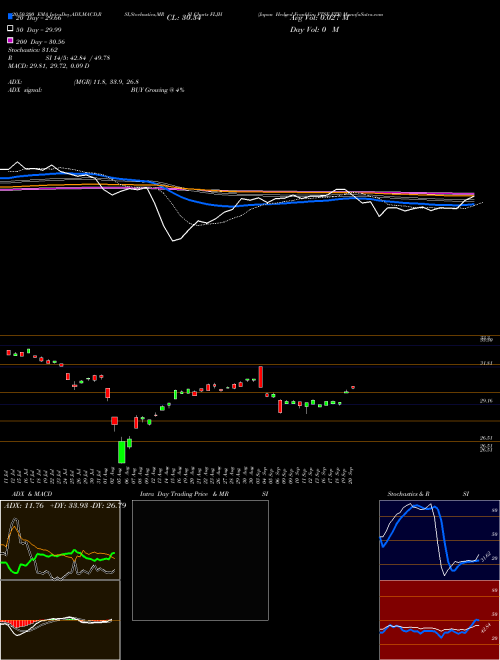Click the 'Intra Day Trading Price & MR' title

(x=184, y=494)
